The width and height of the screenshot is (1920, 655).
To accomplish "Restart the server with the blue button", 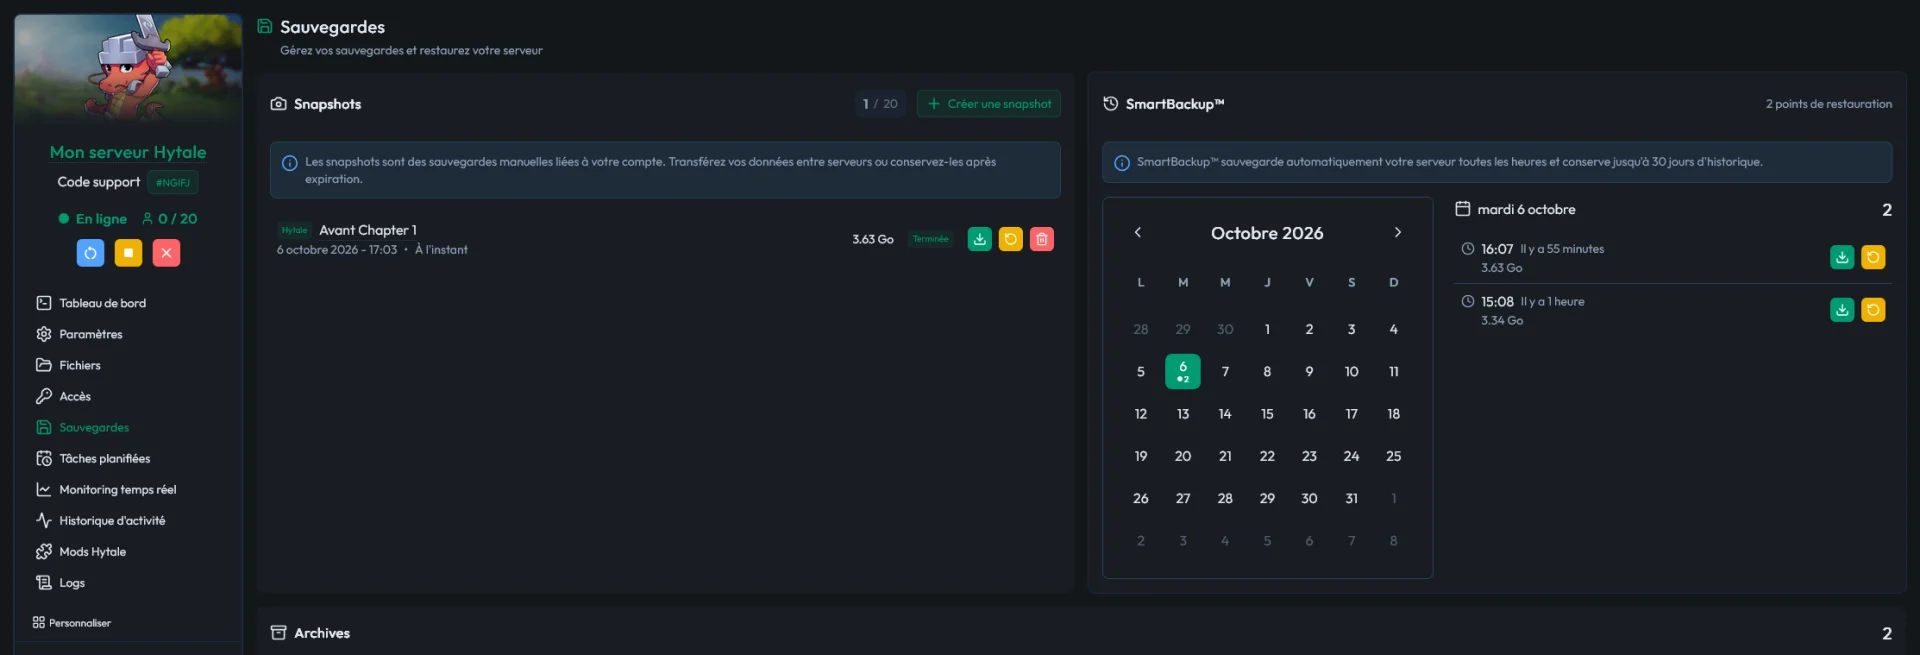I will click(x=90, y=253).
